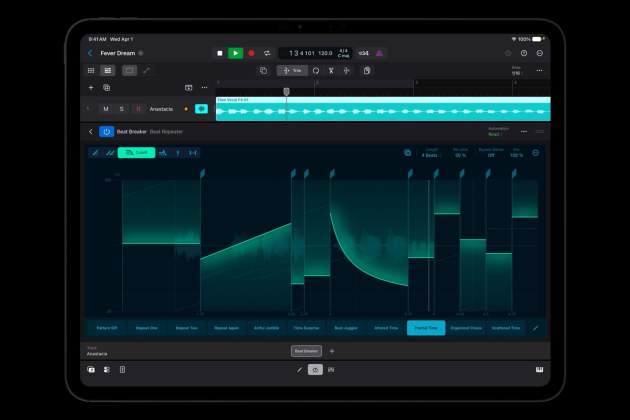Select the pencil automation icon in view bar
The width and height of the screenshot is (630, 420).
(x=146, y=71)
